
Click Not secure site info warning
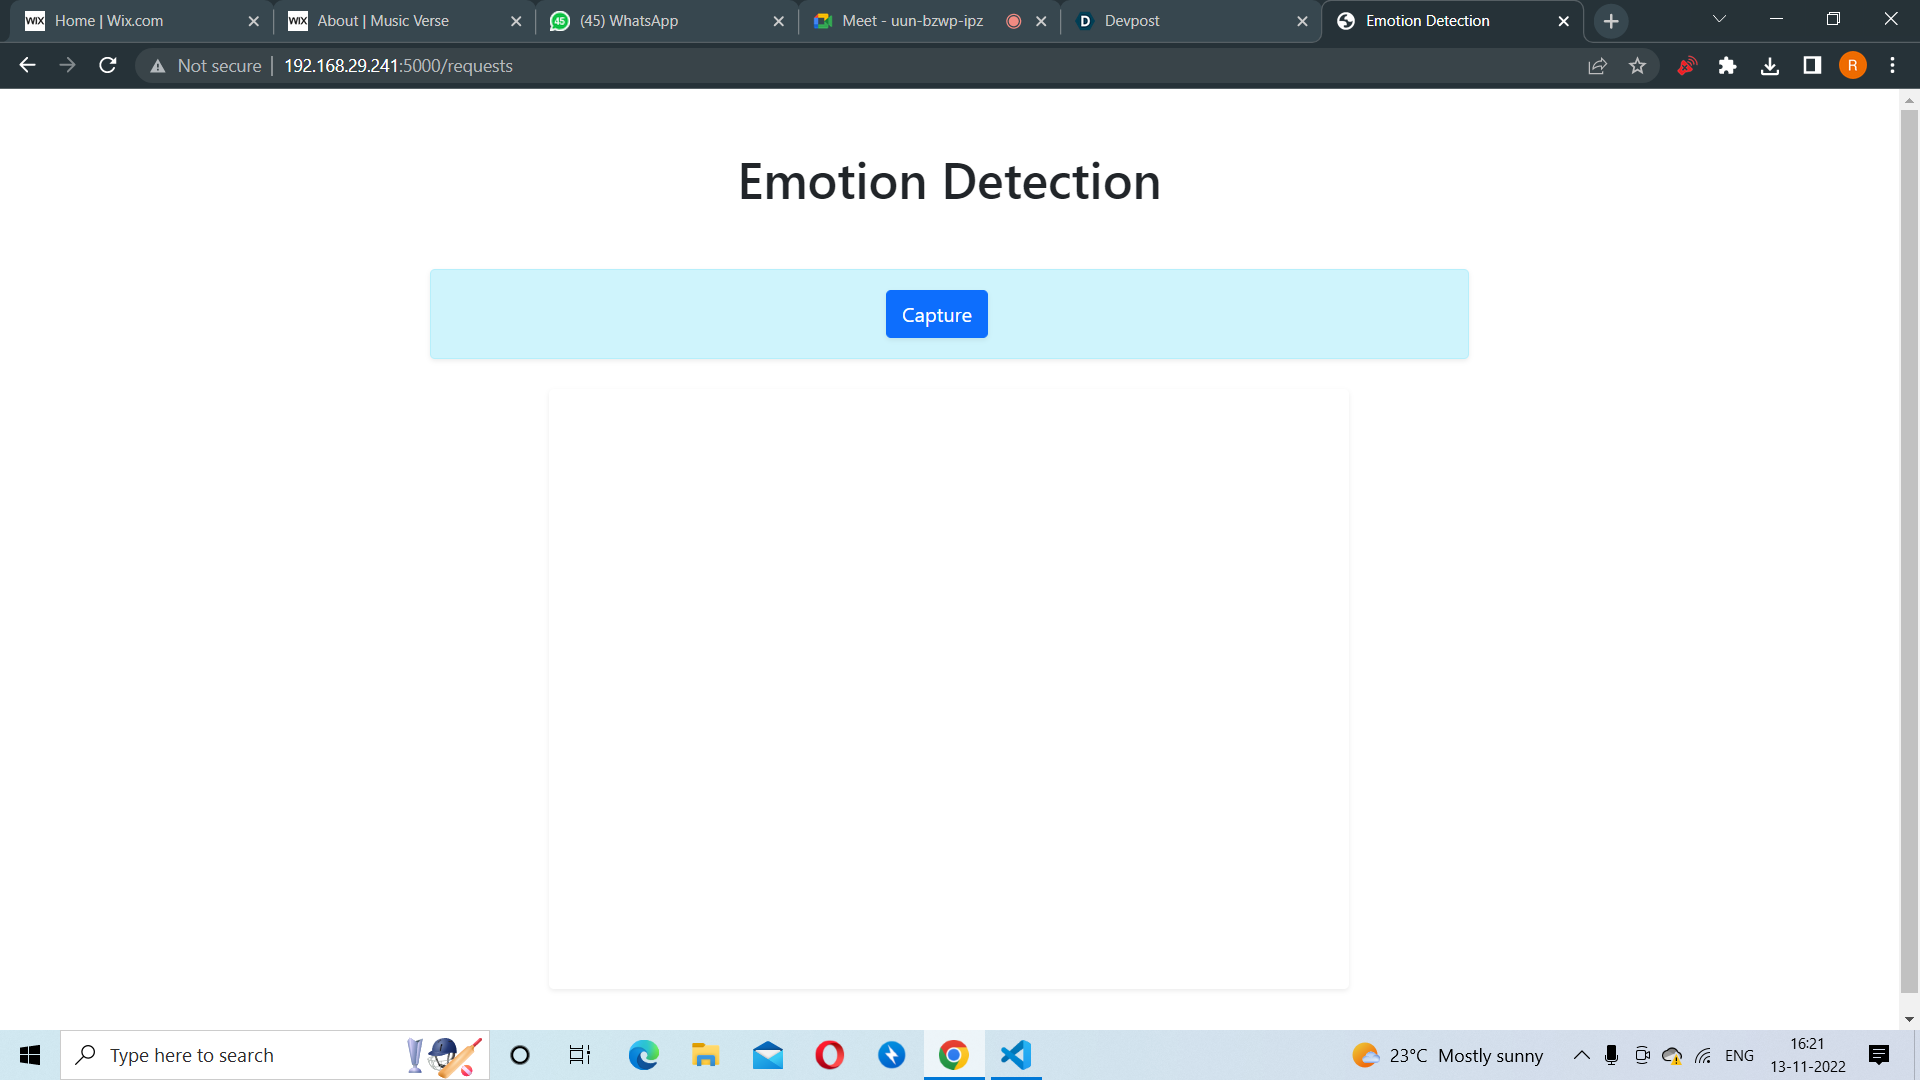[x=206, y=66]
